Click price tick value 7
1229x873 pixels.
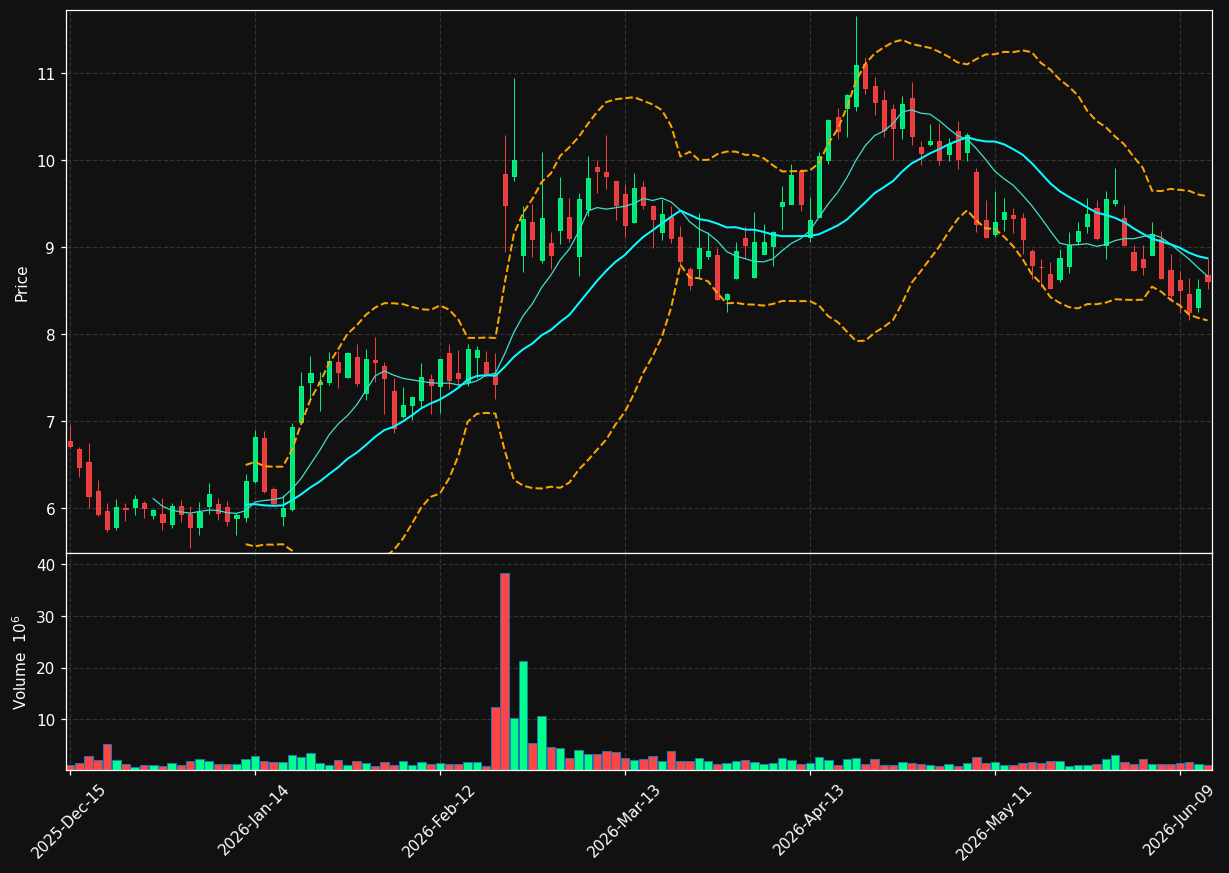pyautogui.click(x=51, y=422)
